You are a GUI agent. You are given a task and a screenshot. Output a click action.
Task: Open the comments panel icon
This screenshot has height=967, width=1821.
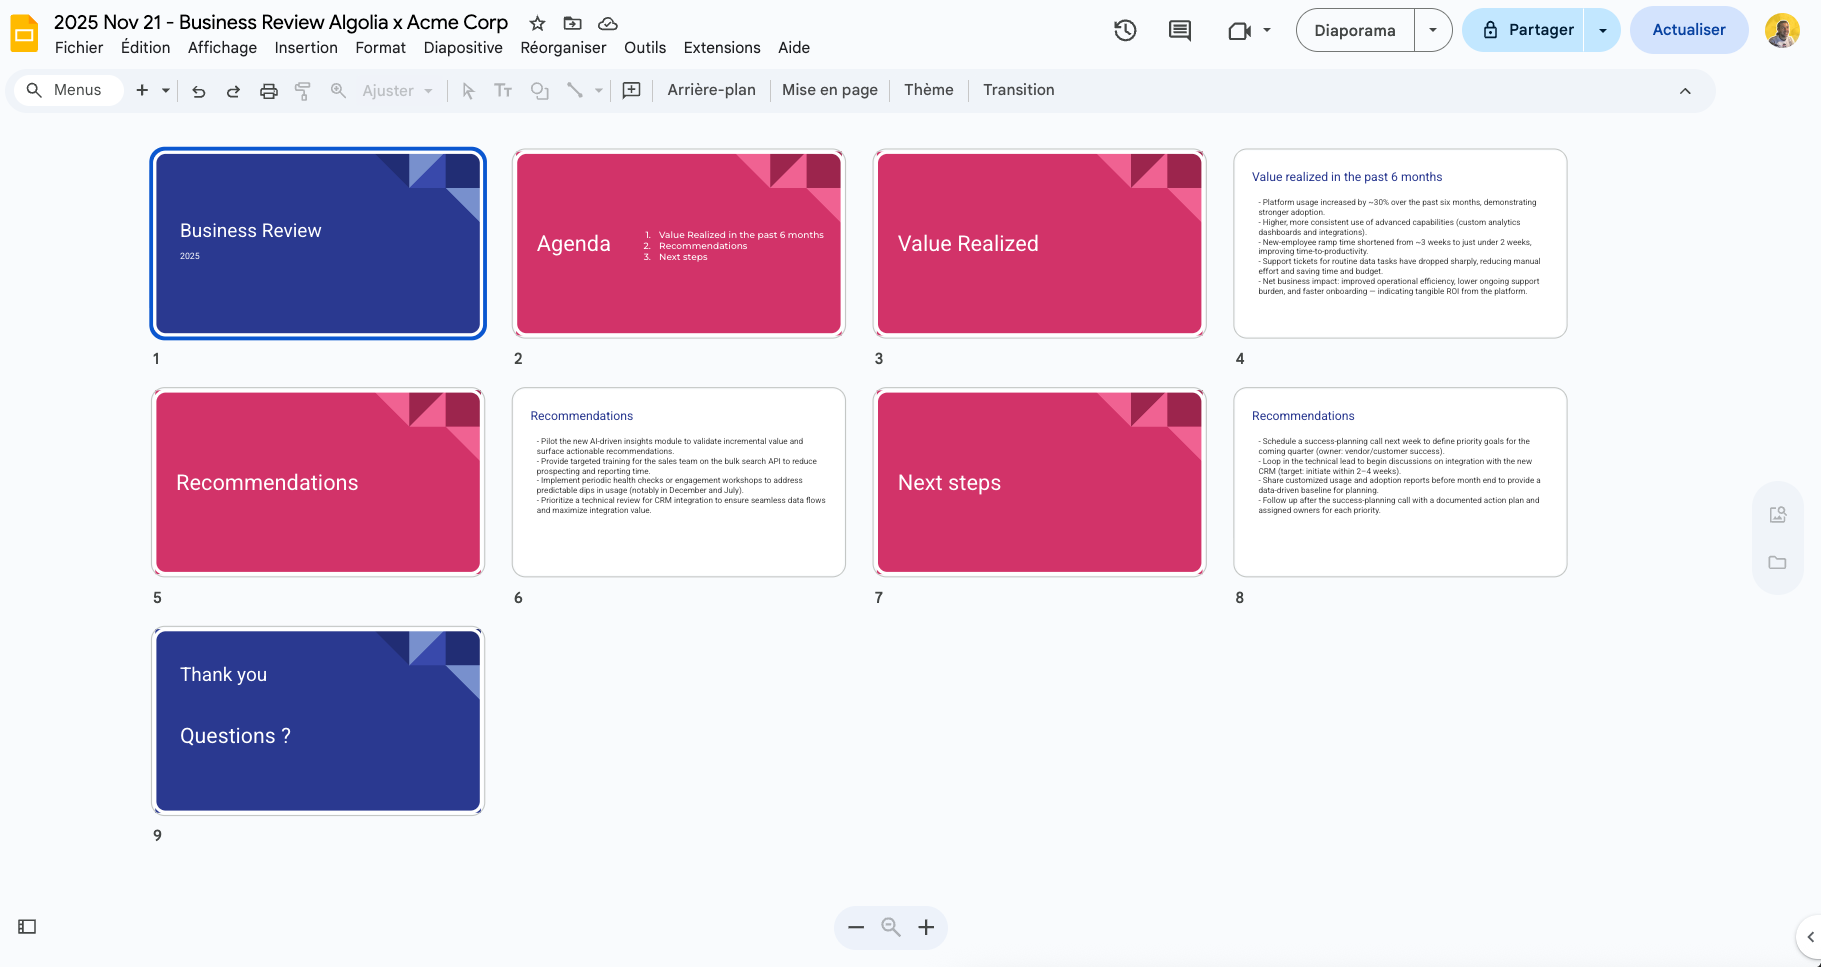point(1178,30)
